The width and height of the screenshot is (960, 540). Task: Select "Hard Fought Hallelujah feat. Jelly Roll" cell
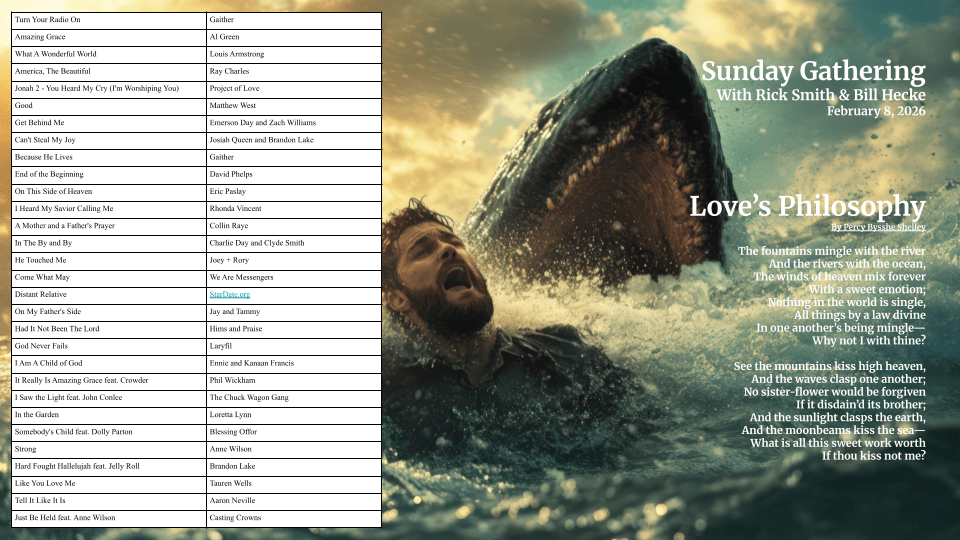(x=79, y=466)
